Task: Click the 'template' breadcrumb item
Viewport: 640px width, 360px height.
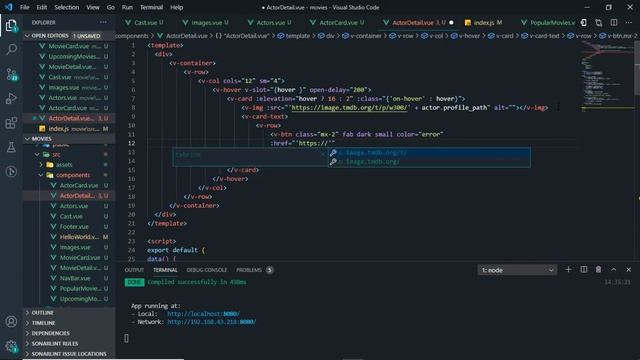Action: [x=298, y=36]
